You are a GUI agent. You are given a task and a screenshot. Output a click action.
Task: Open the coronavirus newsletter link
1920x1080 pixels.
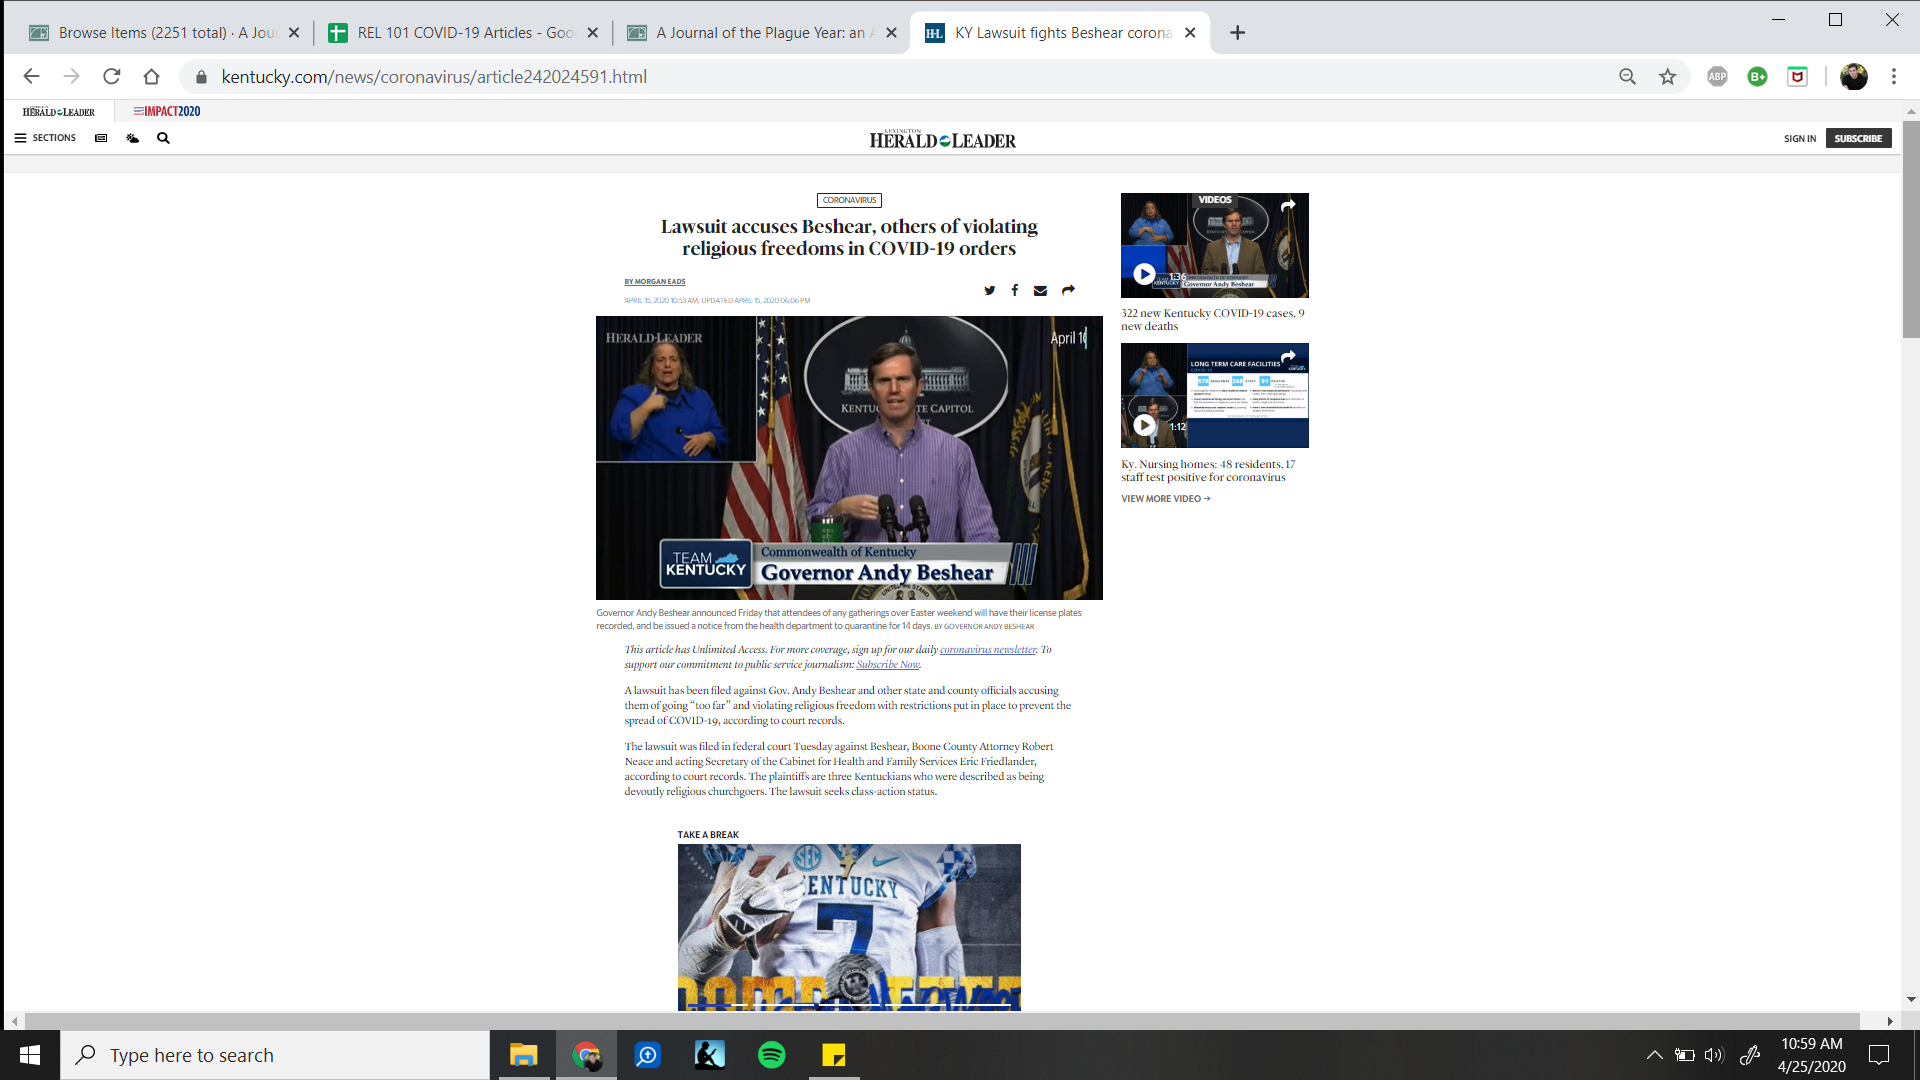point(987,649)
